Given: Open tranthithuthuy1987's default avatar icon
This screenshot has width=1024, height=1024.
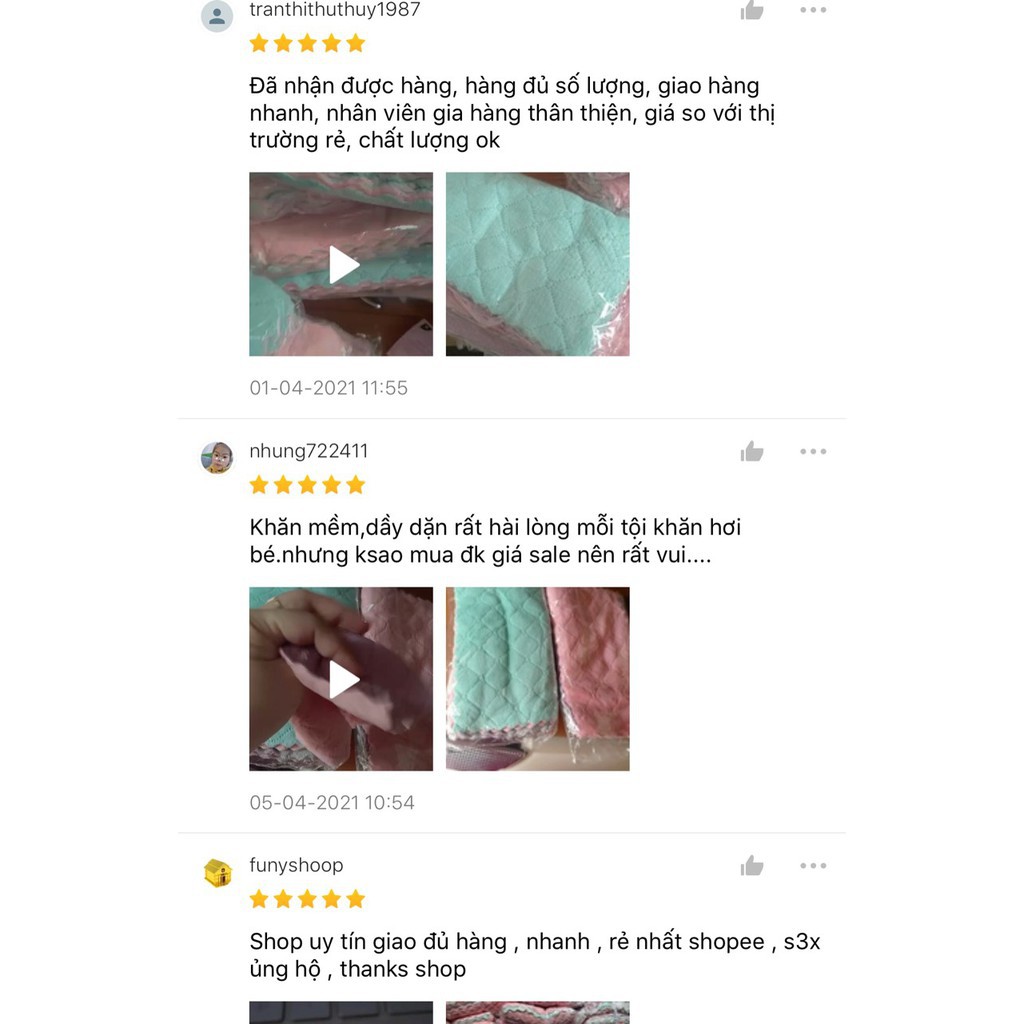Looking at the screenshot, I should [217, 16].
